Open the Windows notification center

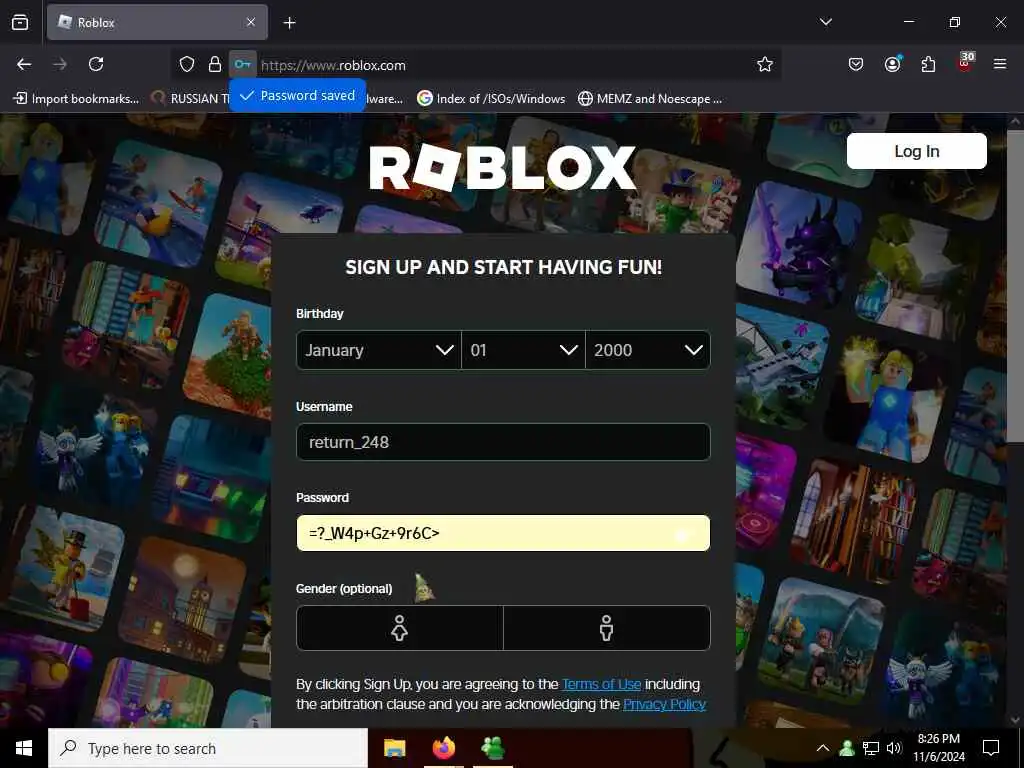991,748
